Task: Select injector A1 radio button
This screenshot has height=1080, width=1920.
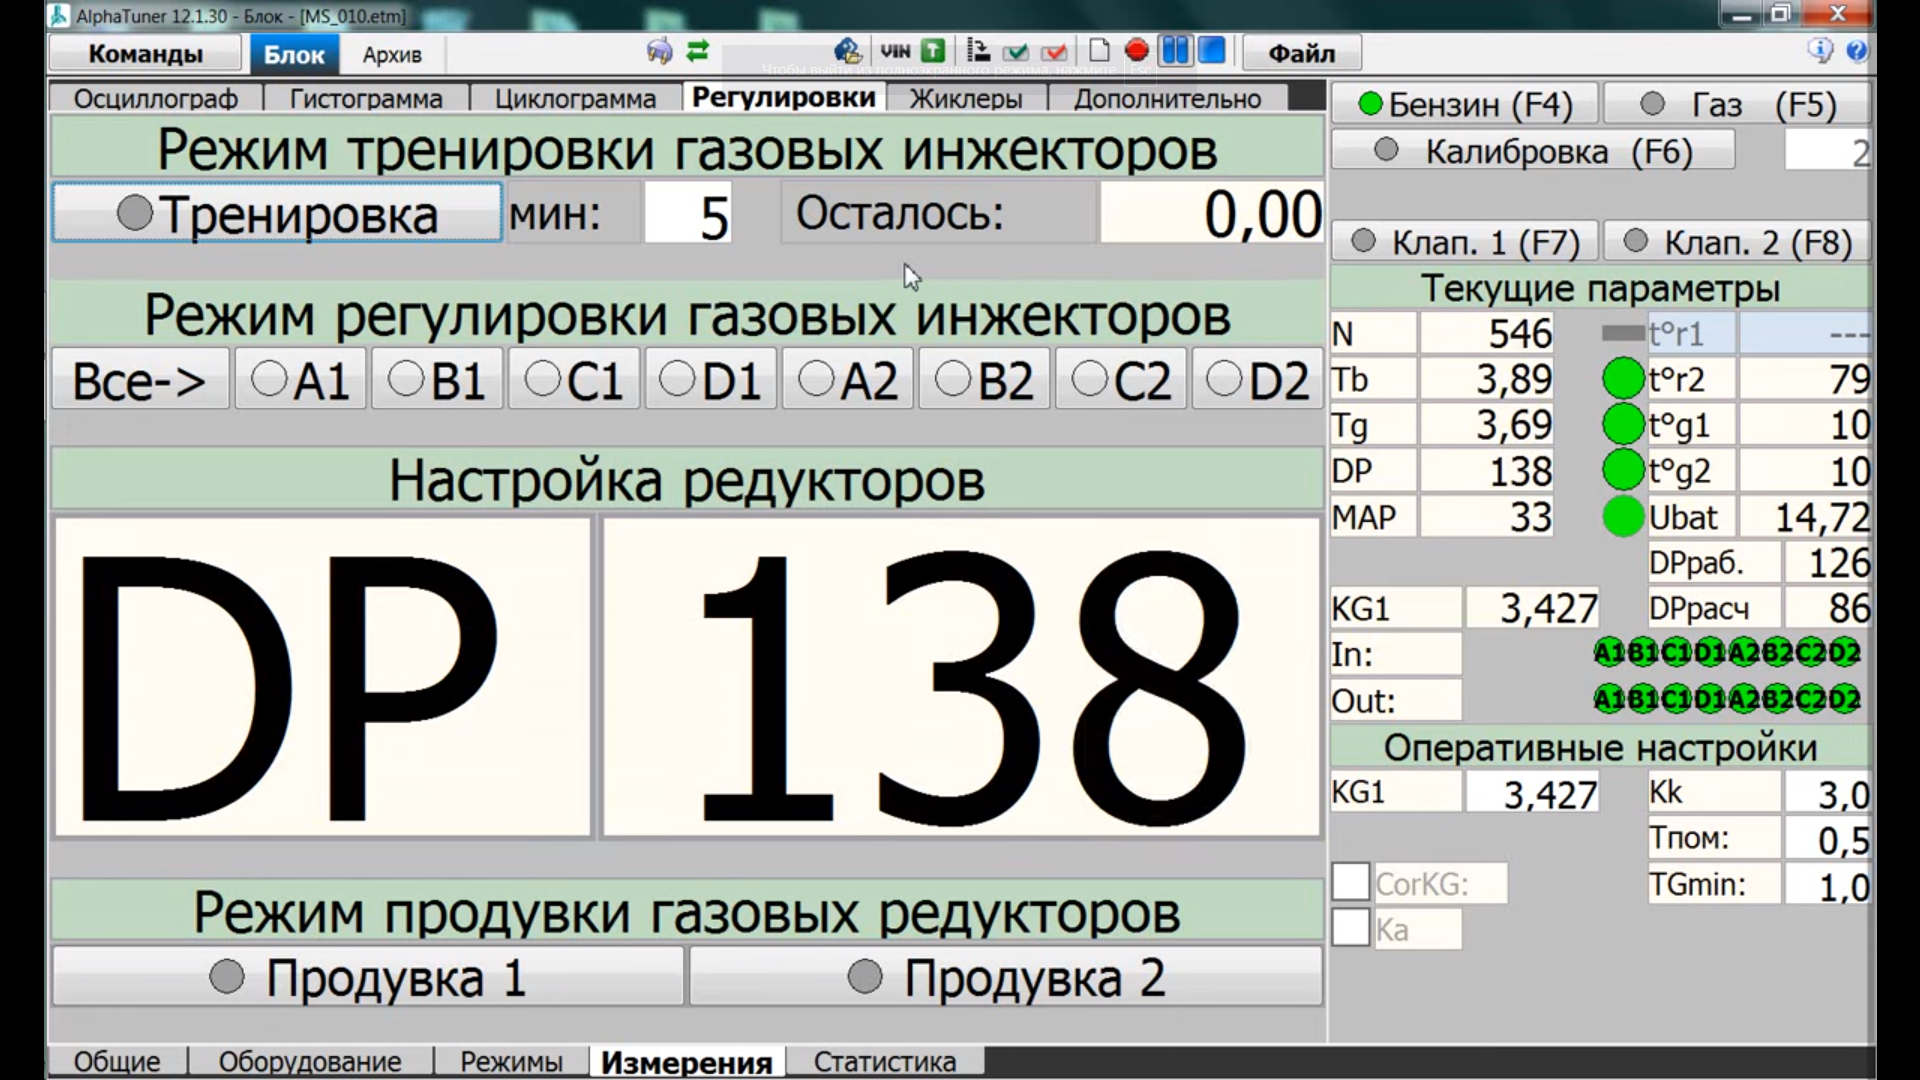Action: pos(301,380)
